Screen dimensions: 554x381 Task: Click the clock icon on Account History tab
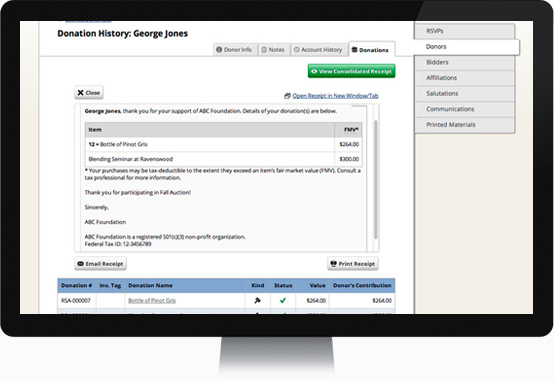click(297, 50)
